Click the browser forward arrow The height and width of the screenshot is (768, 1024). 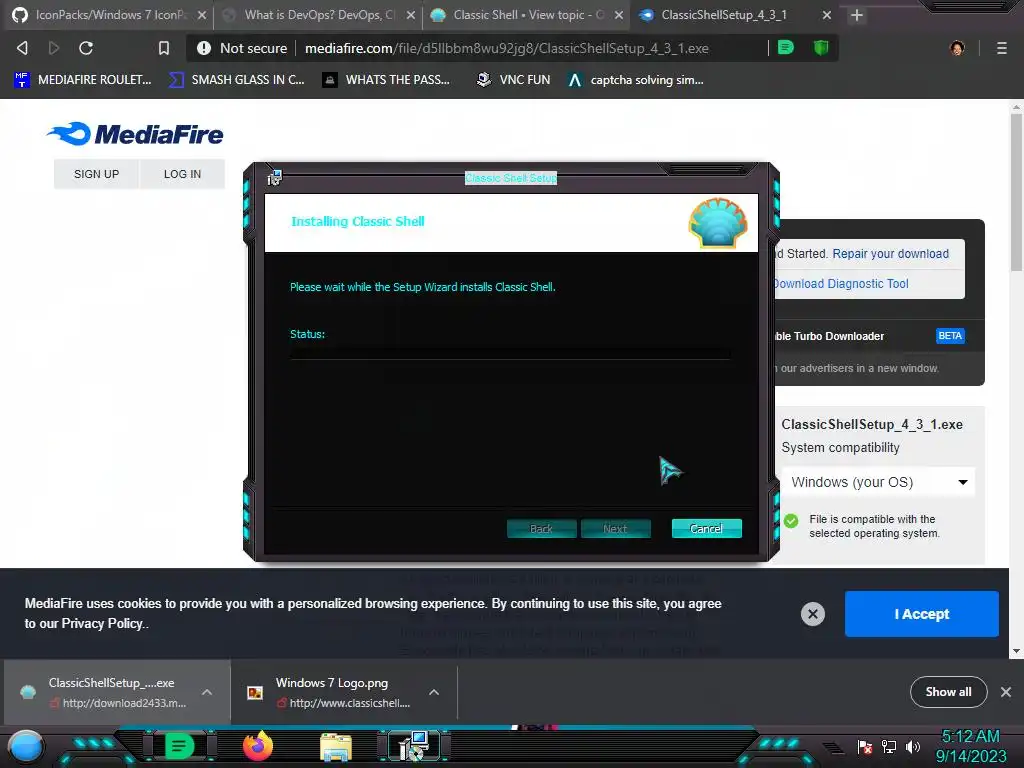pyautogui.click(x=54, y=48)
